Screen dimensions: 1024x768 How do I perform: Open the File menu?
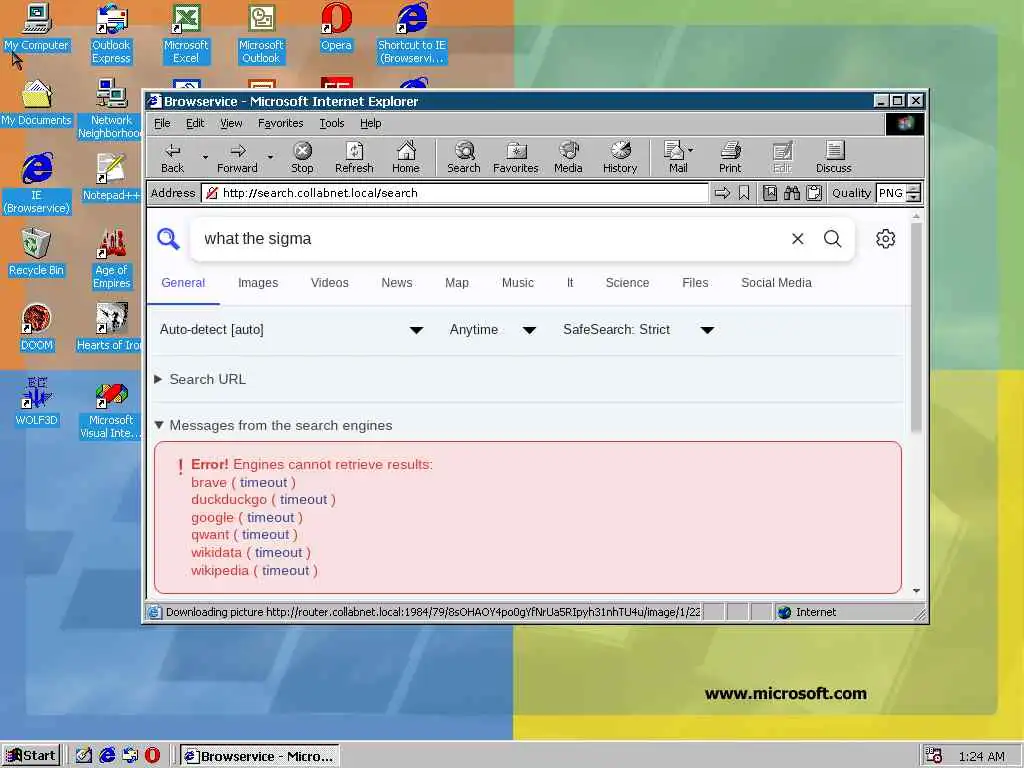click(x=162, y=123)
